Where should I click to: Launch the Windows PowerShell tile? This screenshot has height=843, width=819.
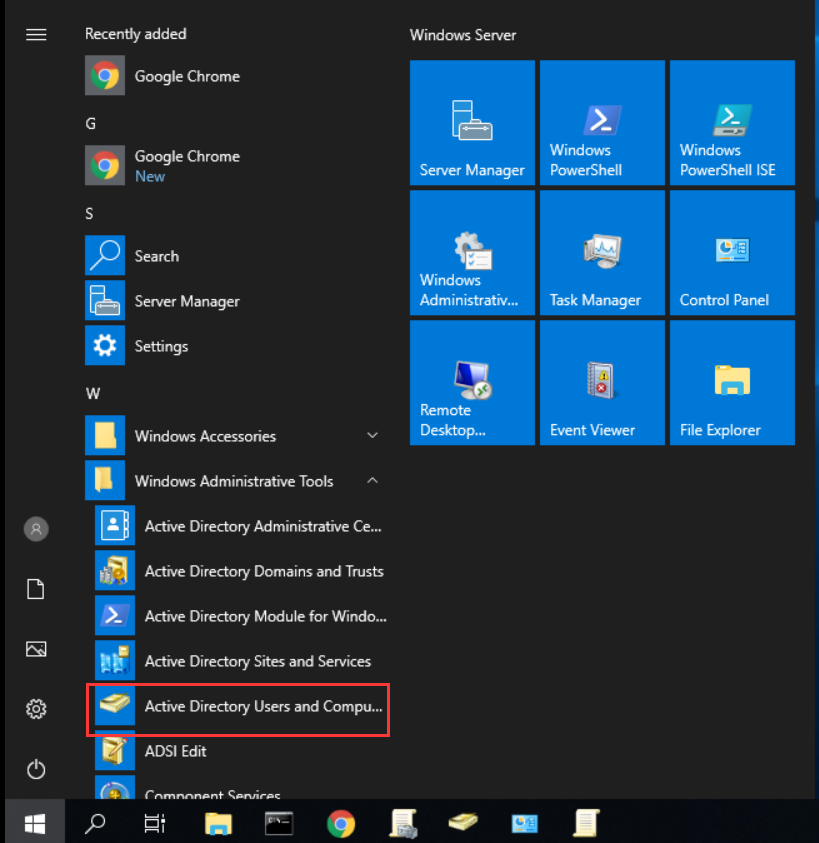click(602, 123)
